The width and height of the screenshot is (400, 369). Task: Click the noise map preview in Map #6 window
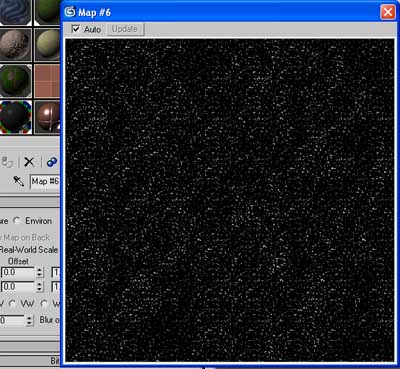pyautogui.click(x=230, y=200)
